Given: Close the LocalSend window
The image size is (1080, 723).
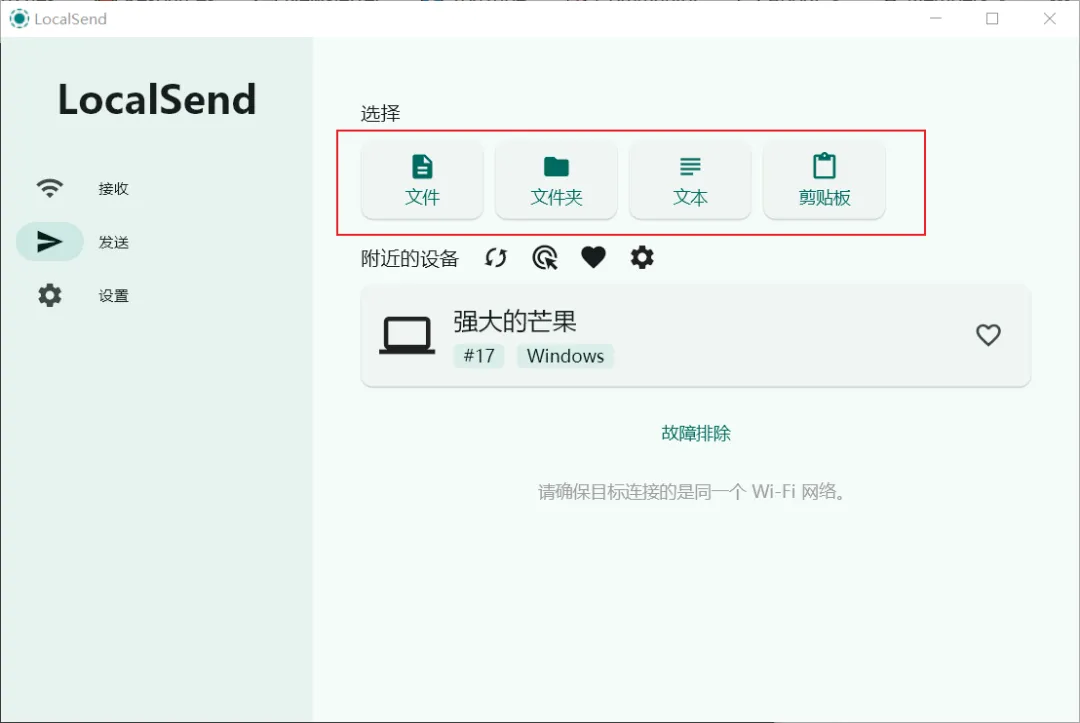Looking at the screenshot, I should click(1050, 19).
